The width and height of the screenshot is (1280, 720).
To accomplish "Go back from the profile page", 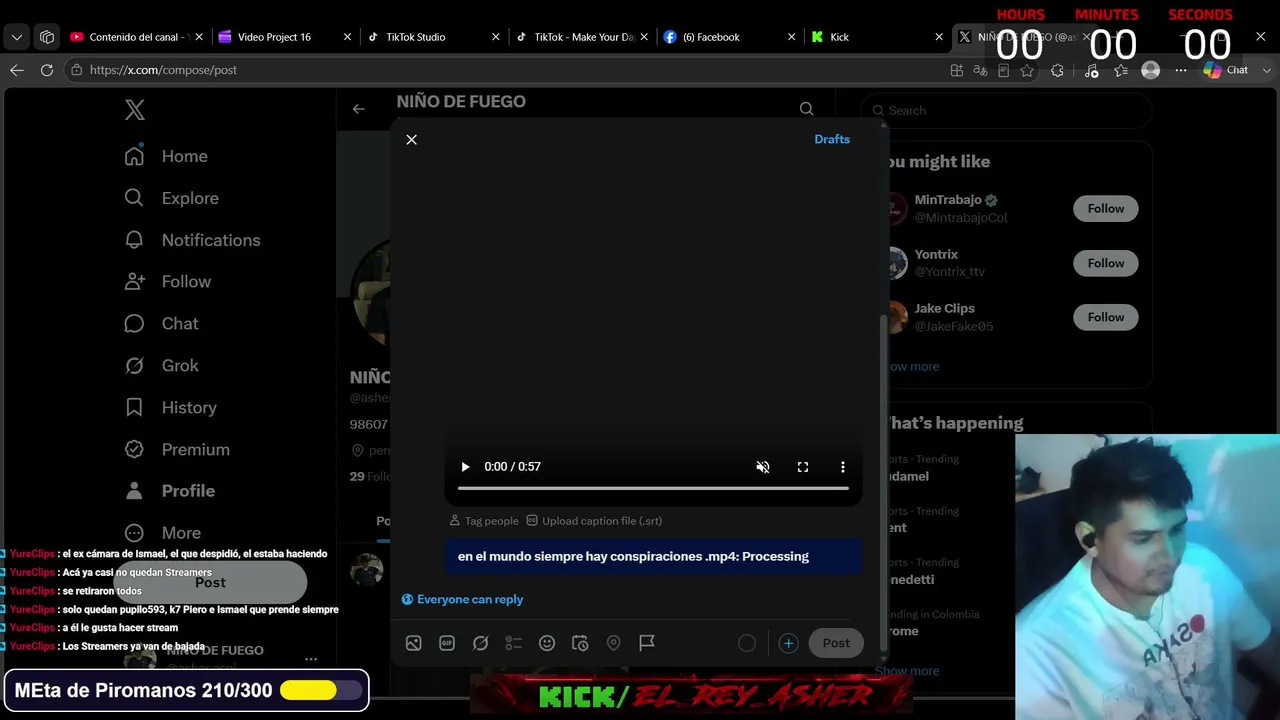I will tap(358, 109).
